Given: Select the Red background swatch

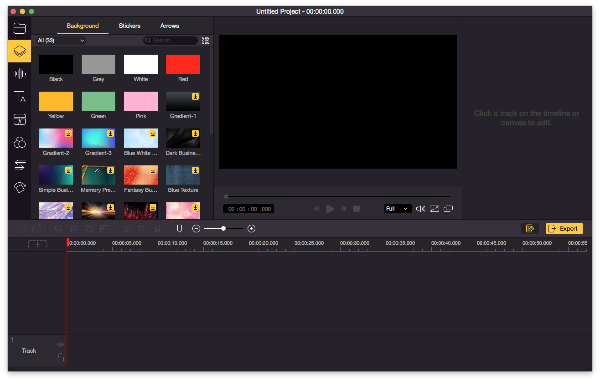Looking at the screenshot, I should click(183, 64).
